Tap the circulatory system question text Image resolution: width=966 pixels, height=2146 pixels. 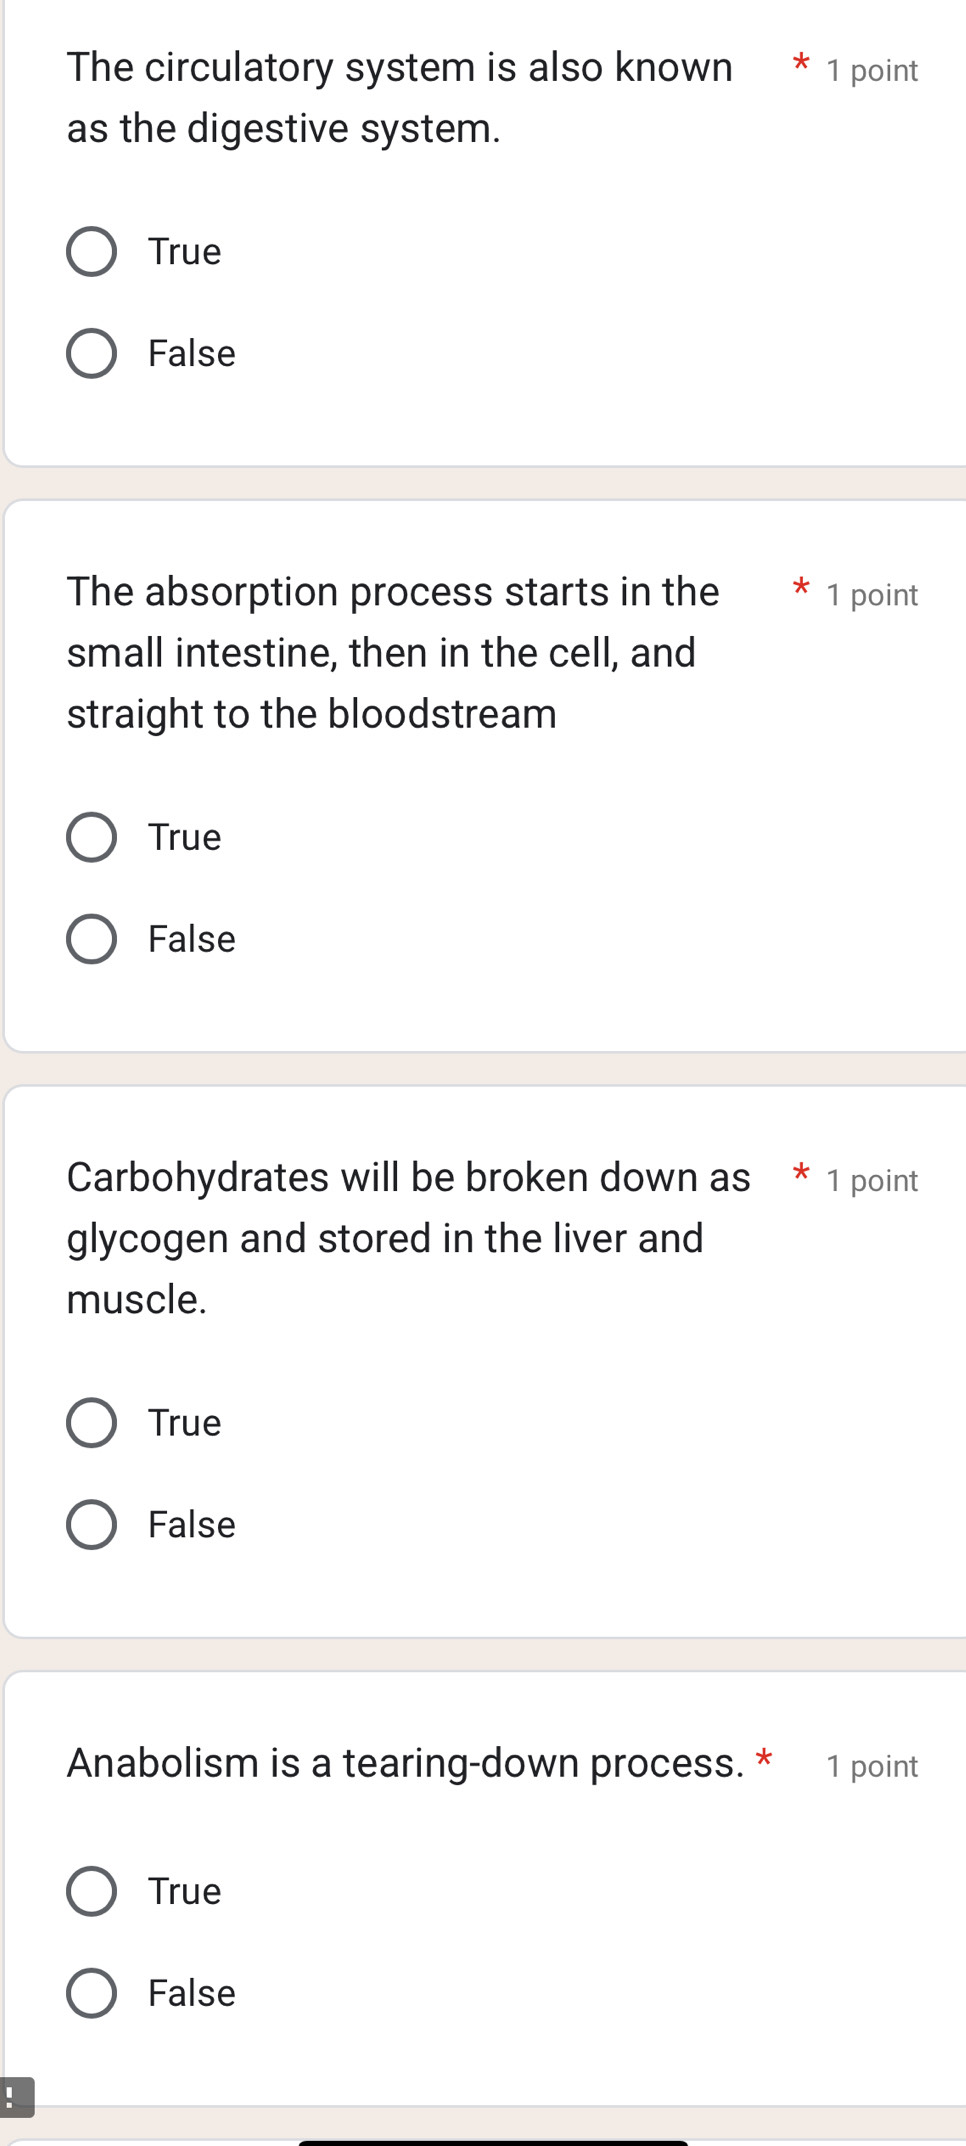[400, 98]
